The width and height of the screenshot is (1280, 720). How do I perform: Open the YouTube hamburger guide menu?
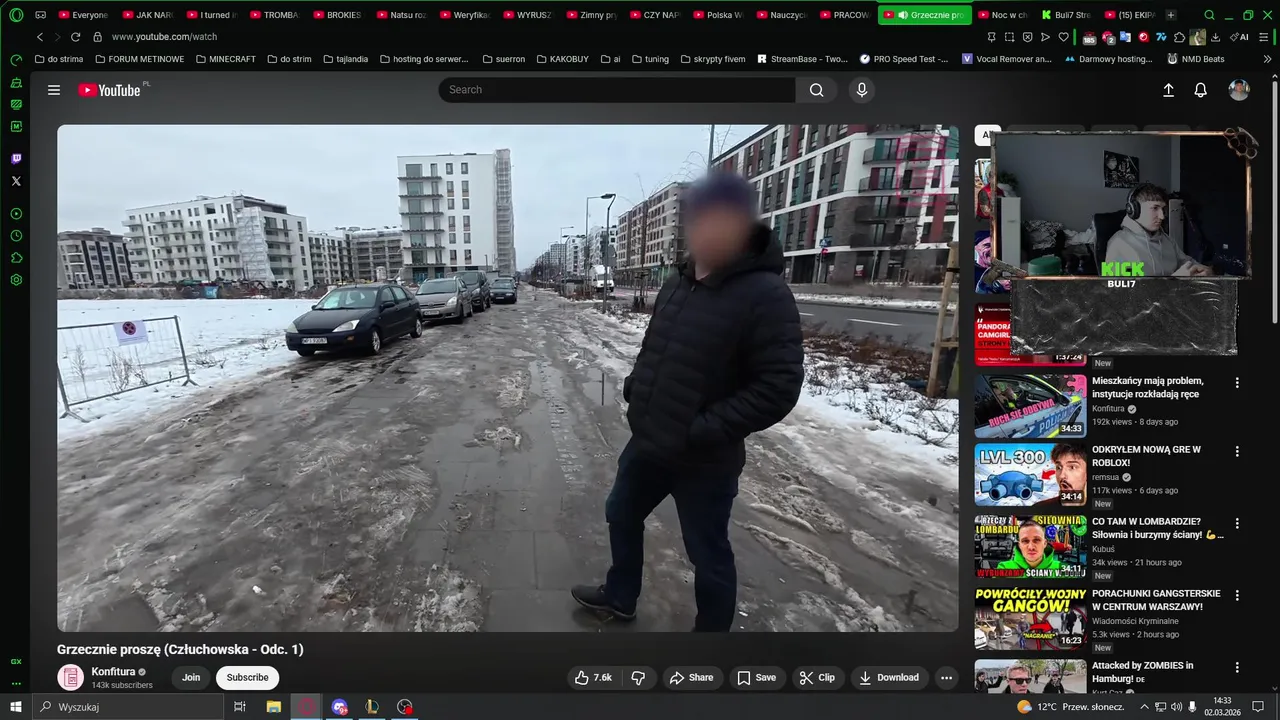click(x=54, y=90)
